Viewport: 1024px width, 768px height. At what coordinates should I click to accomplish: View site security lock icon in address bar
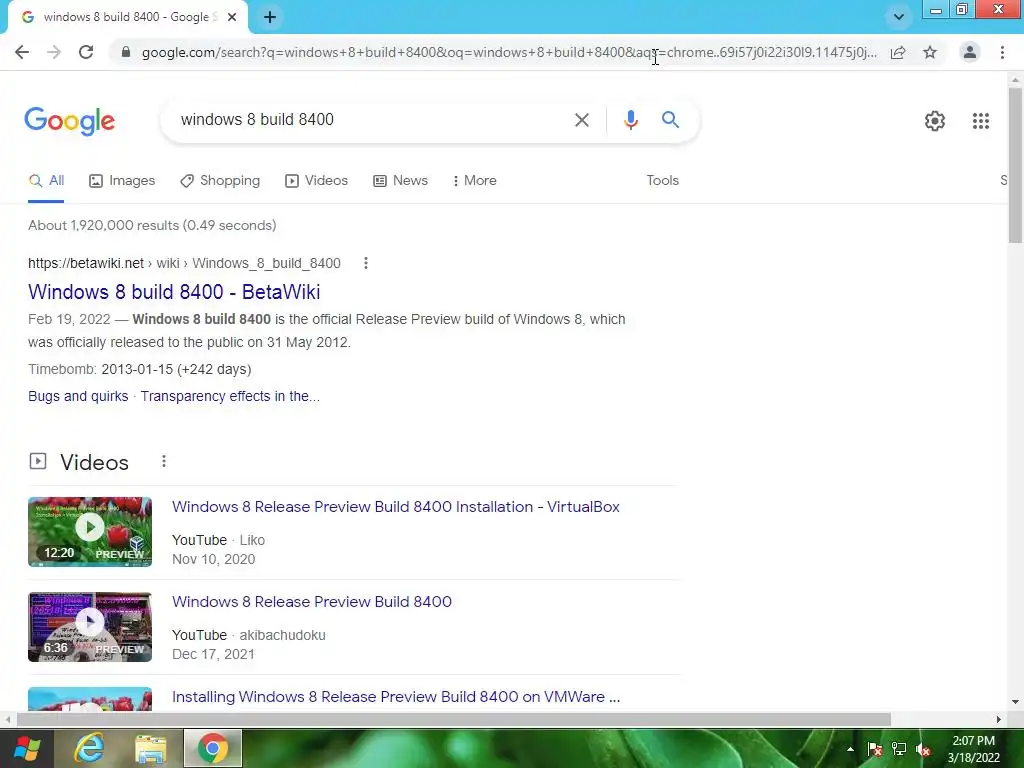pos(126,52)
